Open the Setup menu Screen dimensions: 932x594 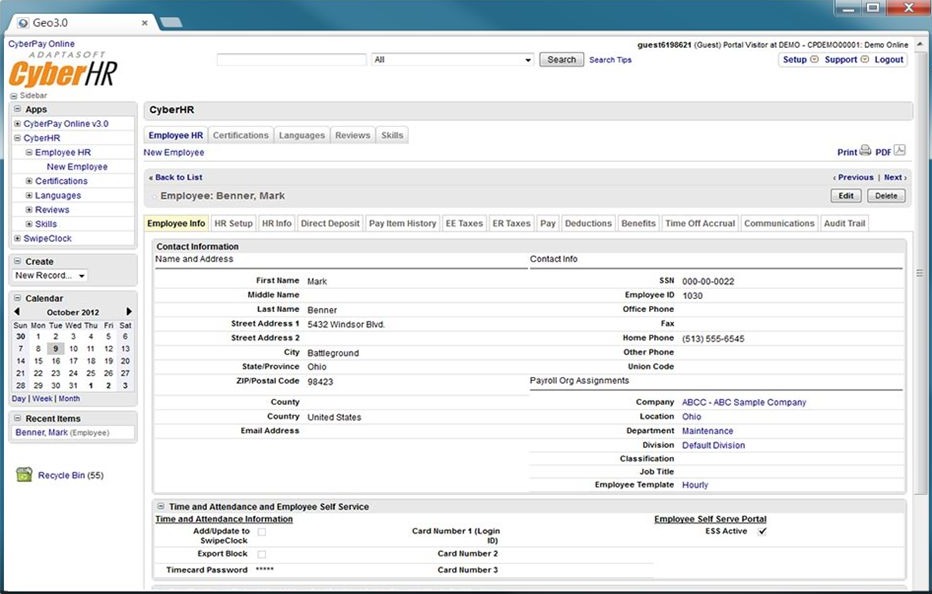800,59
